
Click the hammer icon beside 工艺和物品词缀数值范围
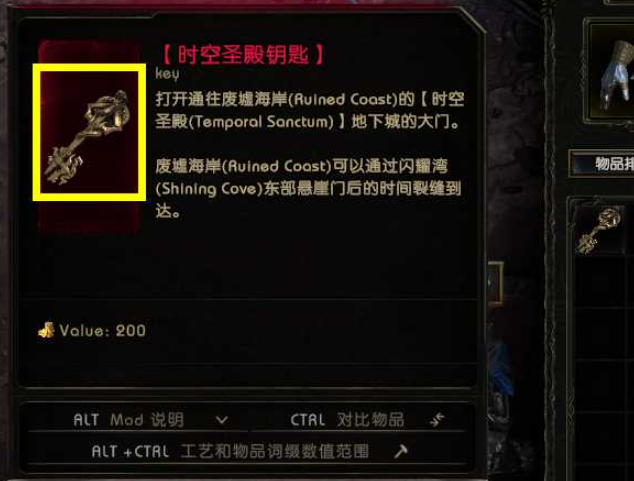(401, 451)
